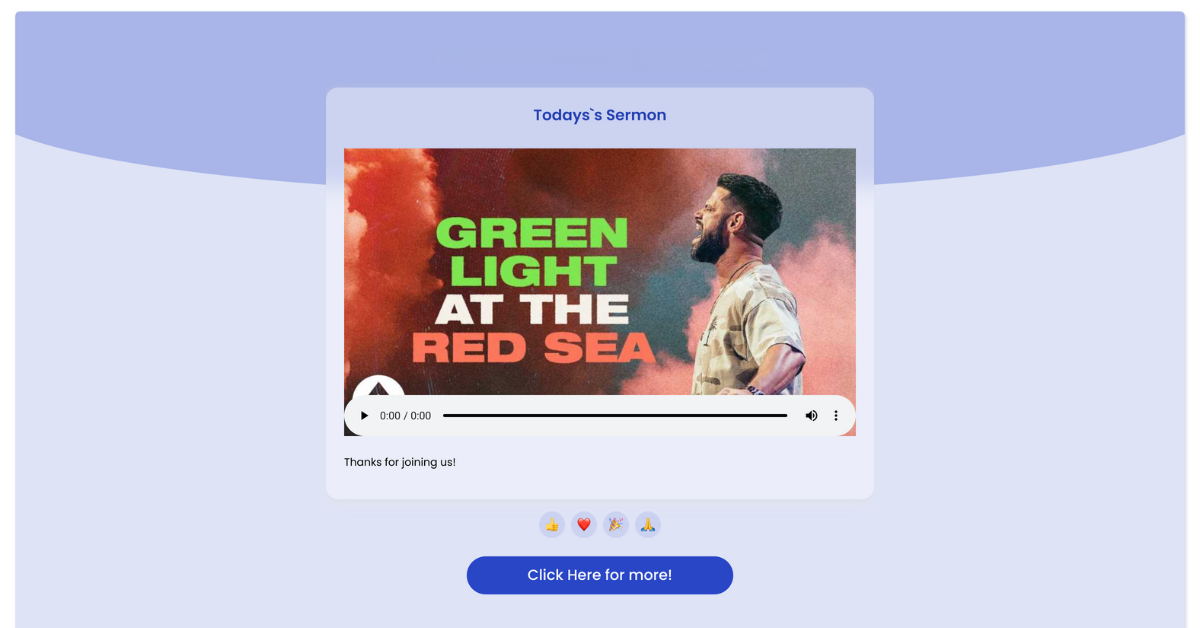Click the "Click Here for more!" button
Image resolution: width=1200 pixels, height=628 pixels.
600,575
